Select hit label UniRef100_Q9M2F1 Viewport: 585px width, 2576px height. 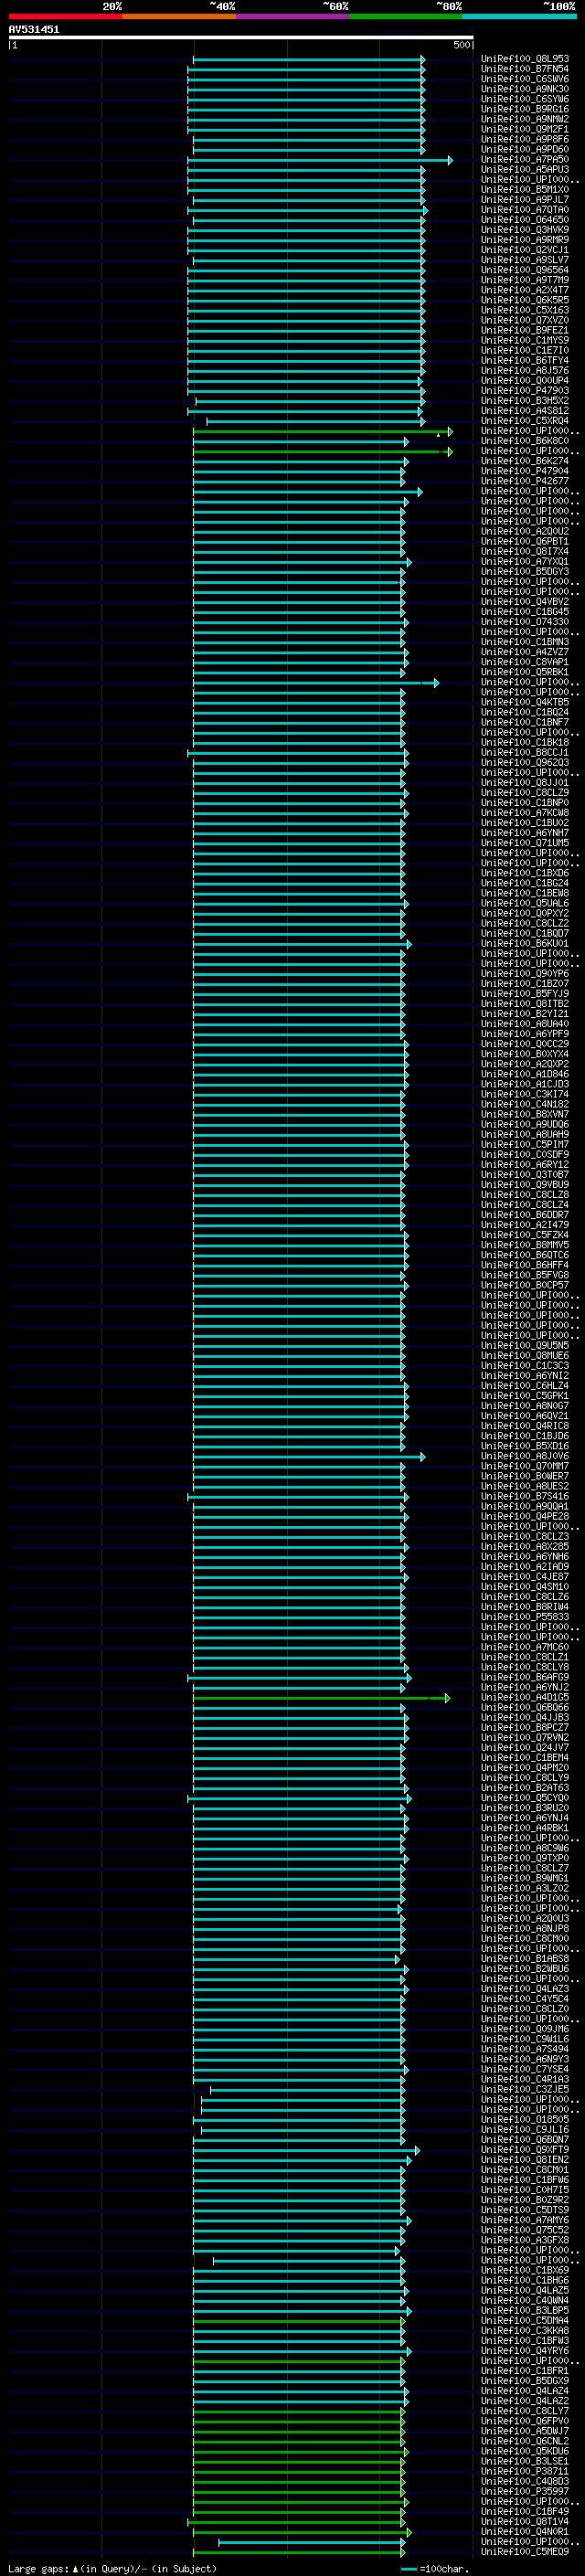click(x=525, y=129)
